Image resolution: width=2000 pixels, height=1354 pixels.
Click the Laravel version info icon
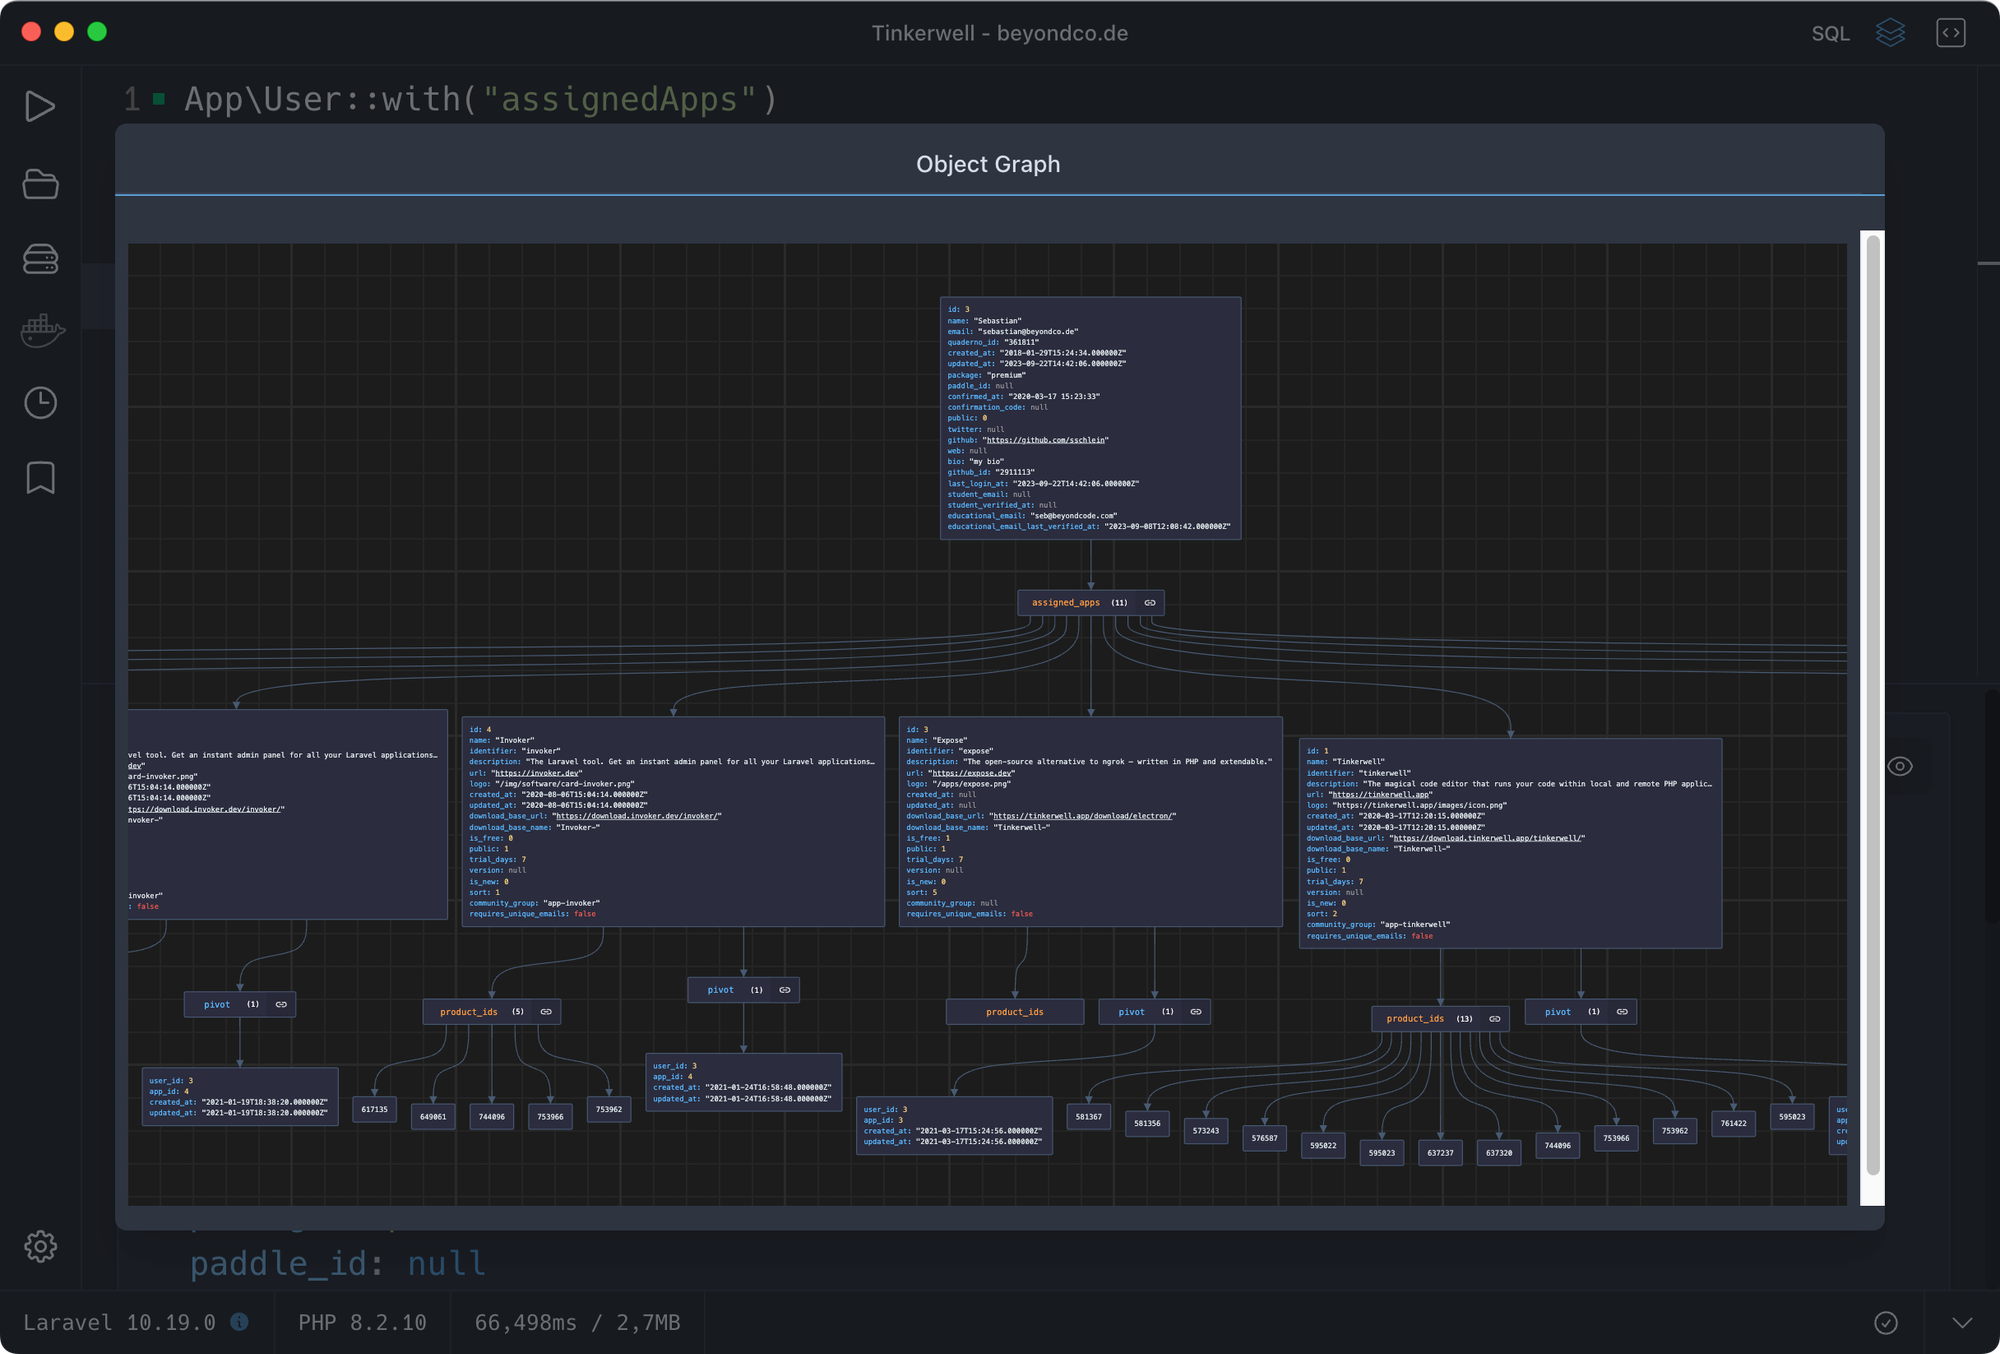click(240, 1322)
